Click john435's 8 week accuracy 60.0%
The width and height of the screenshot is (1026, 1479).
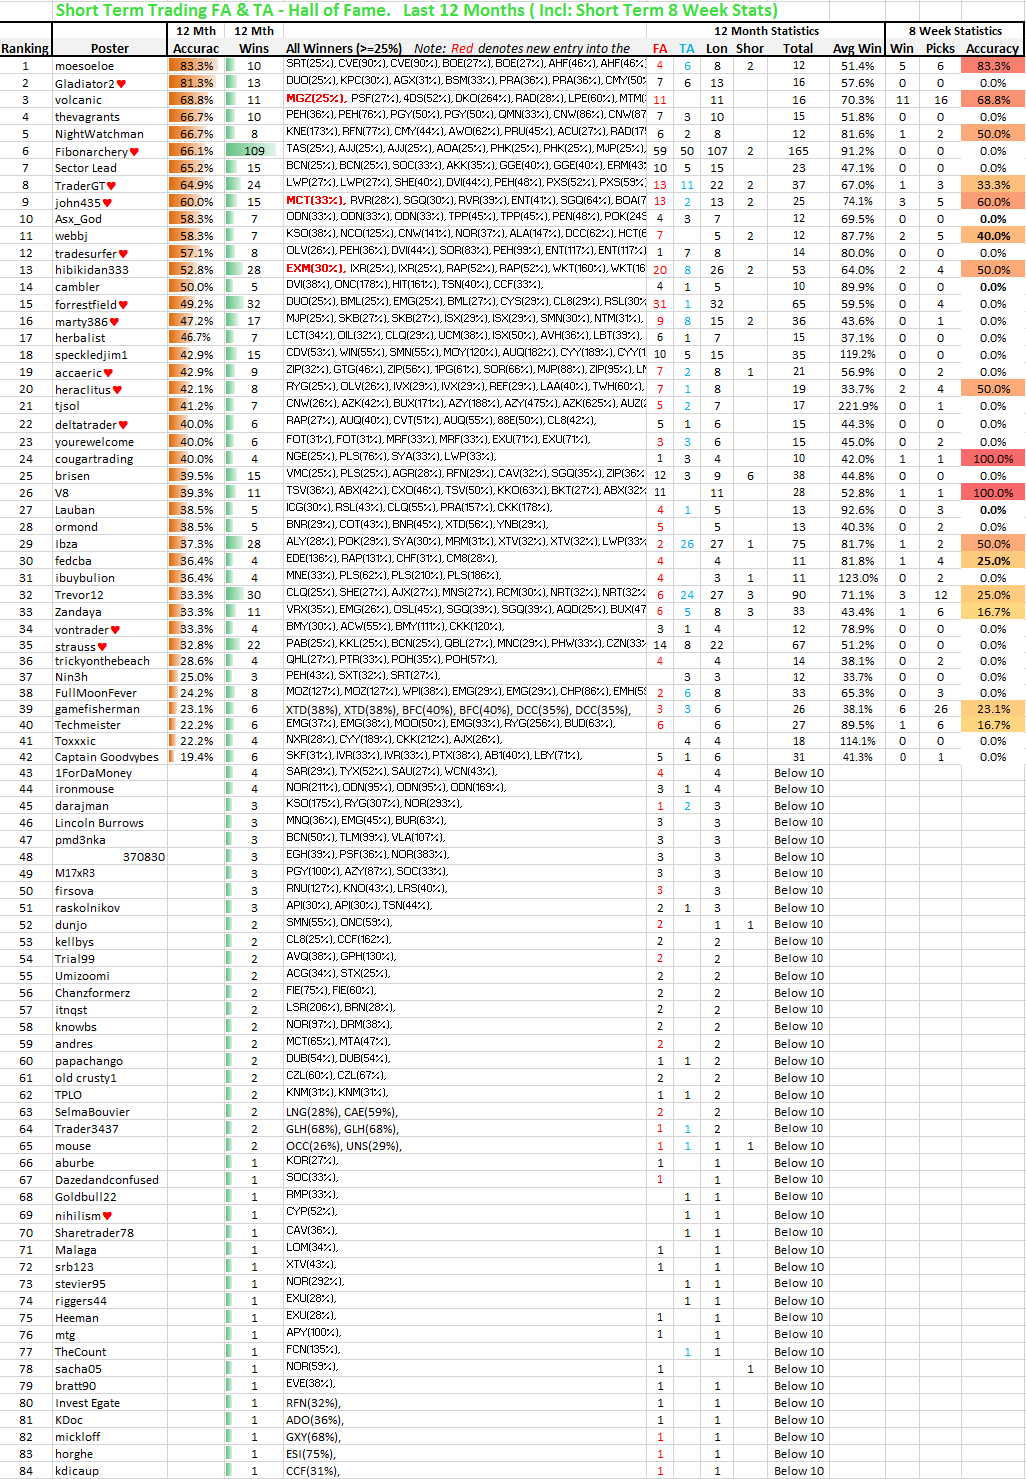pyautogui.click(x=993, y=202)
